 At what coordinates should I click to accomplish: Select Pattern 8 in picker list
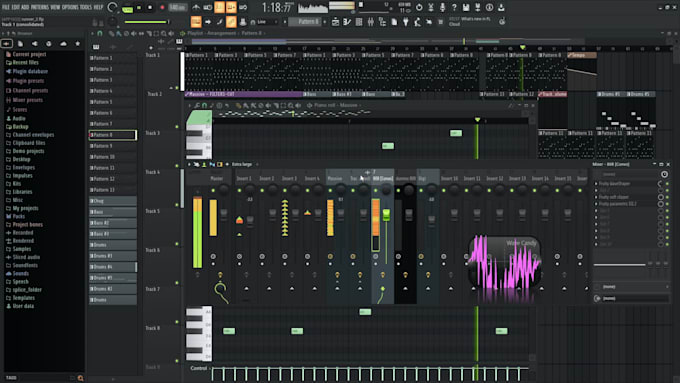coord(113,135)
